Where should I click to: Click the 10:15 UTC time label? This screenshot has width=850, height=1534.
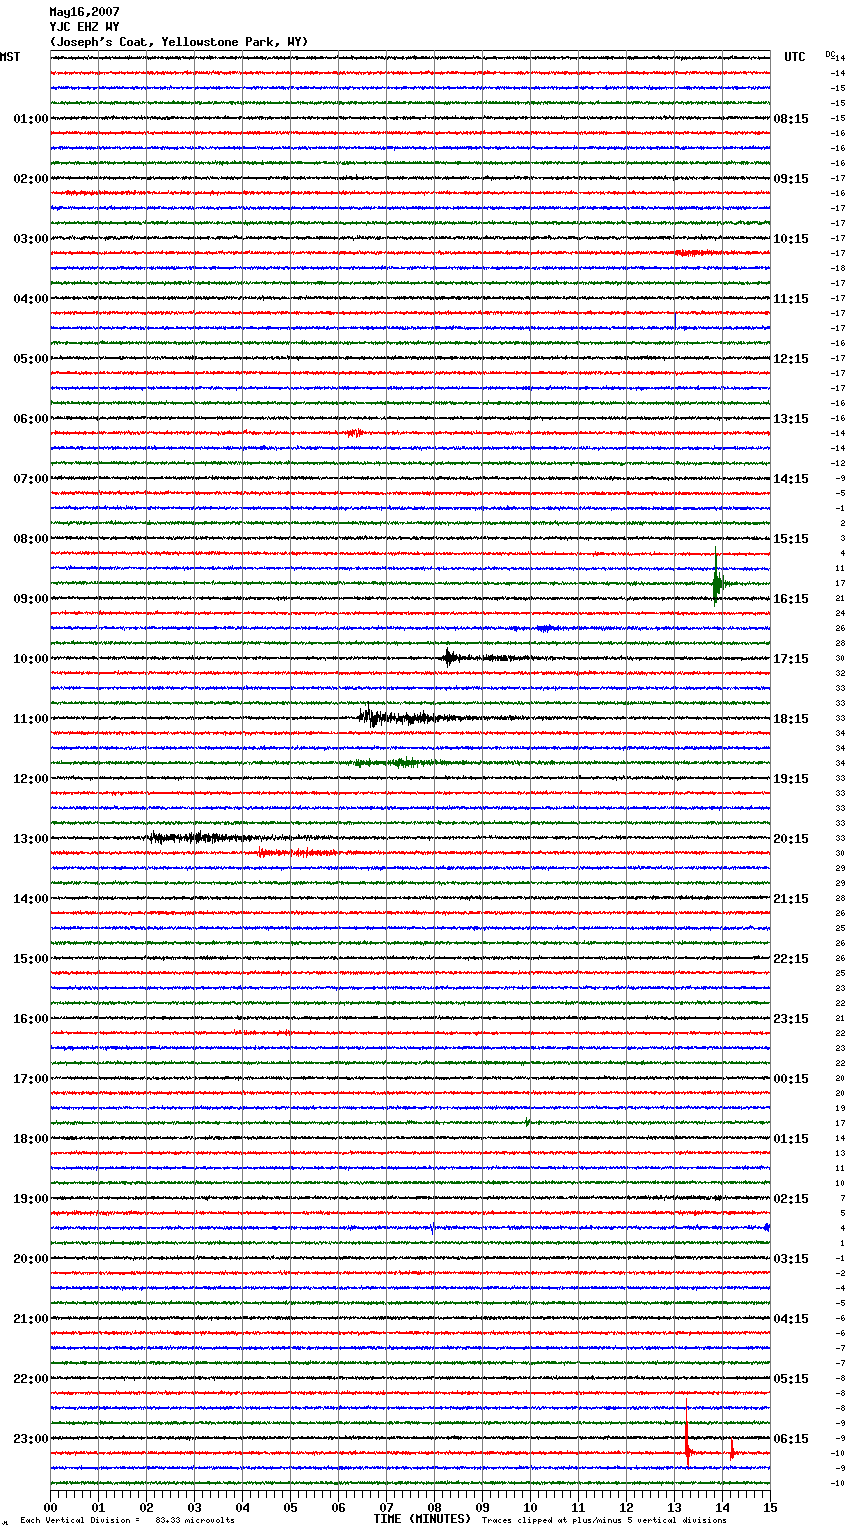[791, 239]
